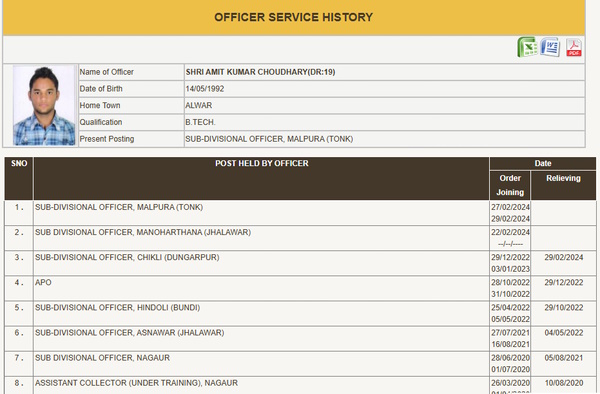600x394 pixels.
Task: Click joining date 16/08/2021
Action: pos(510,344)
